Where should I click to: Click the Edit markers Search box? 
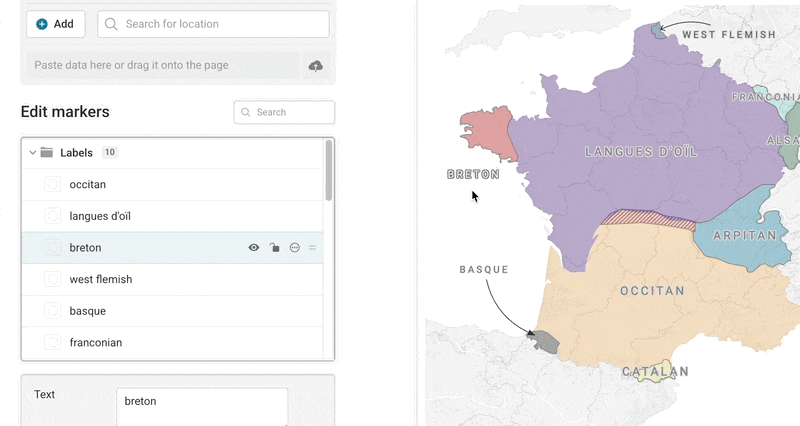284,112
